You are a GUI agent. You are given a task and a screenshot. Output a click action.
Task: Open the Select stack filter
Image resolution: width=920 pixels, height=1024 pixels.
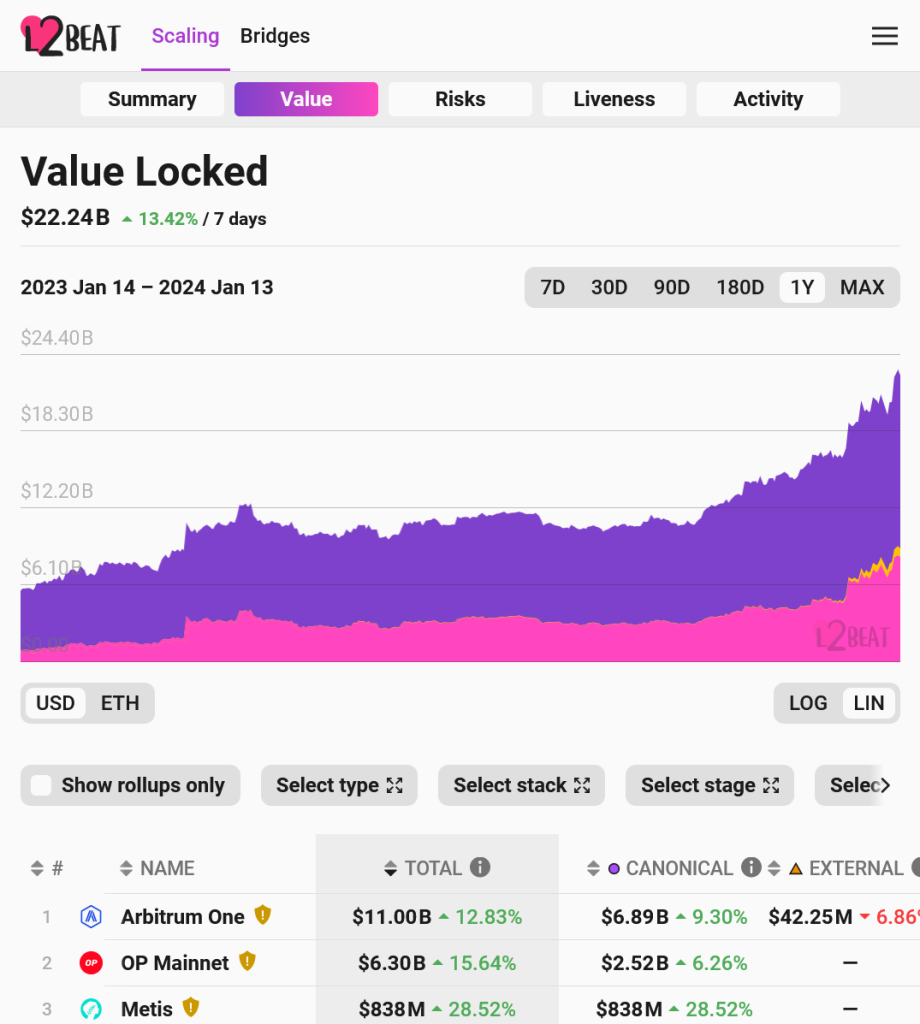(522, 785)
